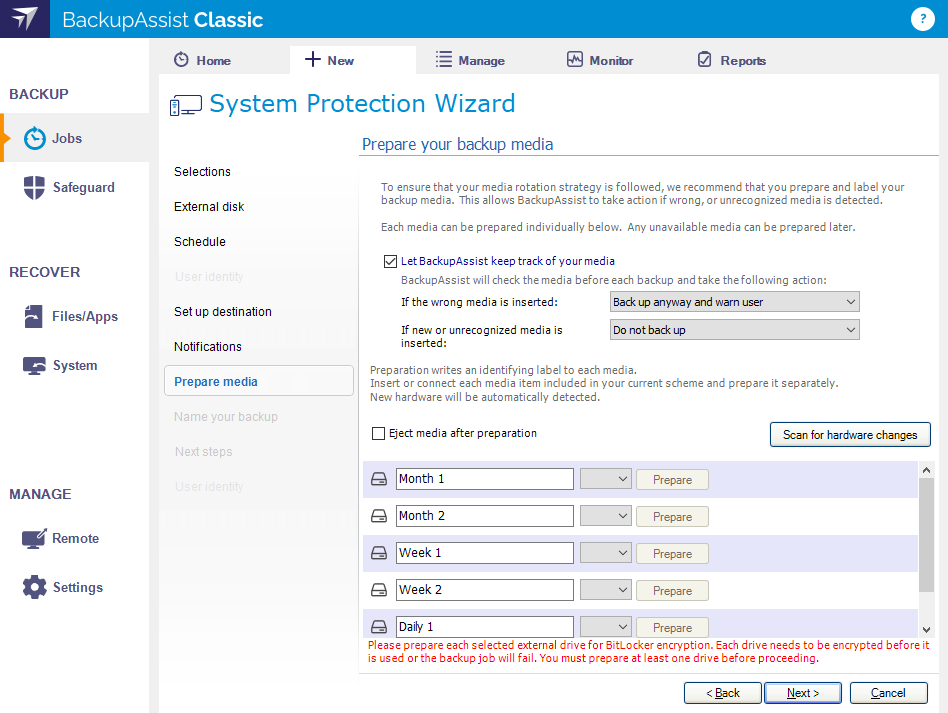Click the media list scroll up arrow

(926, 470)
